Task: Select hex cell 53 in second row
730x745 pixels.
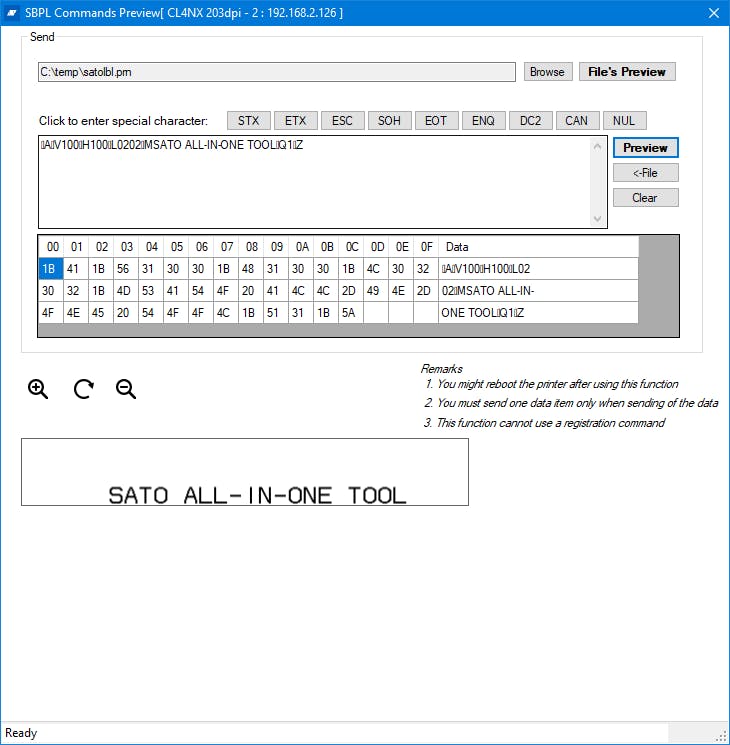Action: [x=151, y=291]
